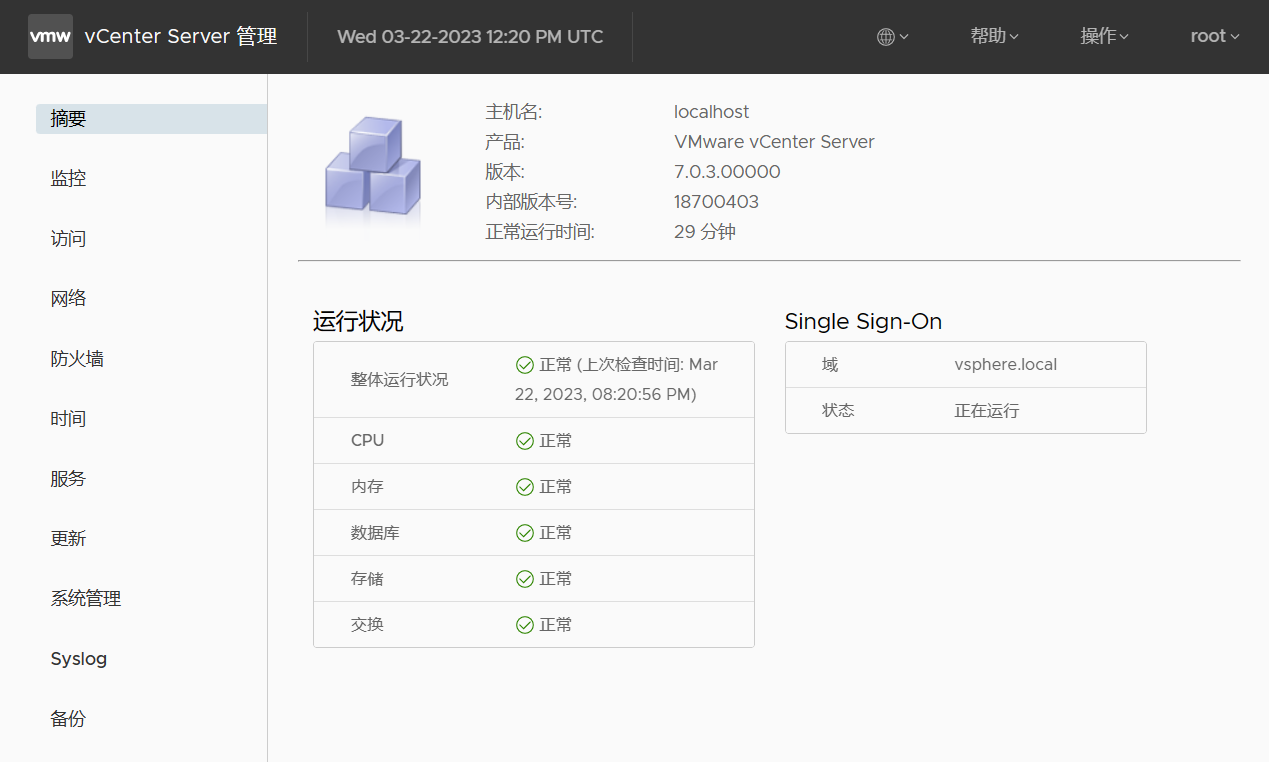This screenshot has width=1269, height=762.
Task: Click the 数据库 row label
Action: pos(375,533)
